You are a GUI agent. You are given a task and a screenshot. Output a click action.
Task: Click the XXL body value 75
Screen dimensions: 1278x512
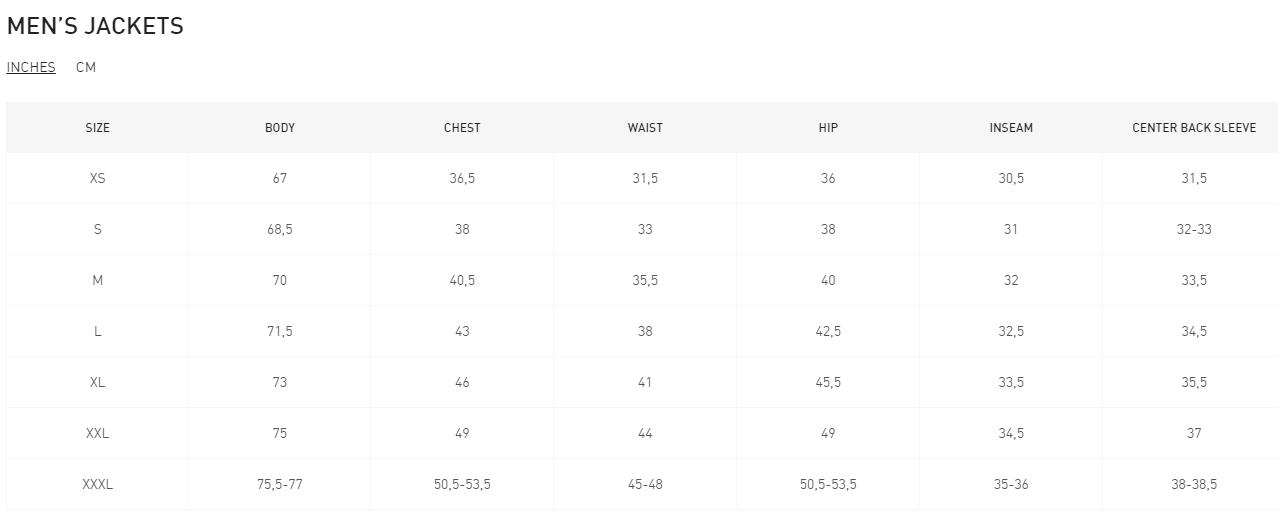coord(280,434)
